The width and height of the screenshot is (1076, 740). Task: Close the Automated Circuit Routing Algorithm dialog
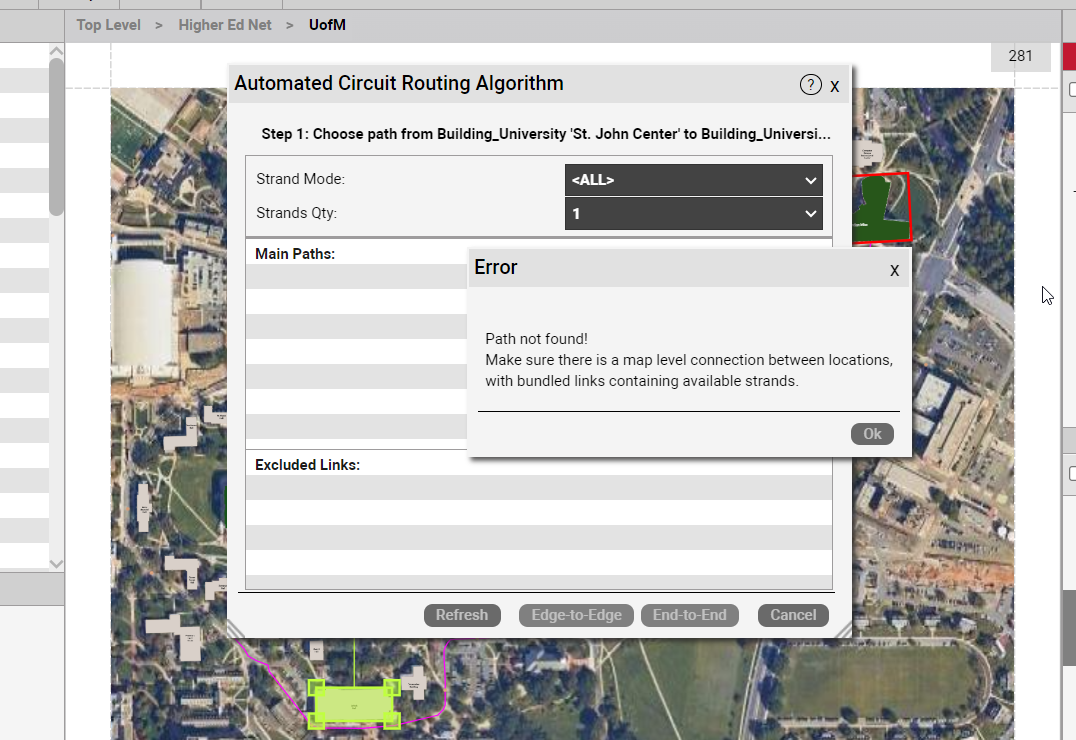[x=834, y=86]
